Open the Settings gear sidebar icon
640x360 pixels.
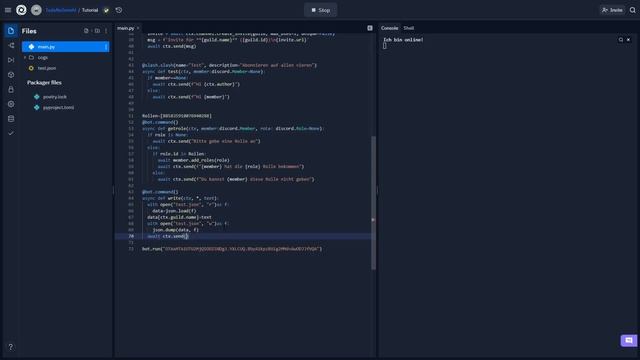coord(11,104)
